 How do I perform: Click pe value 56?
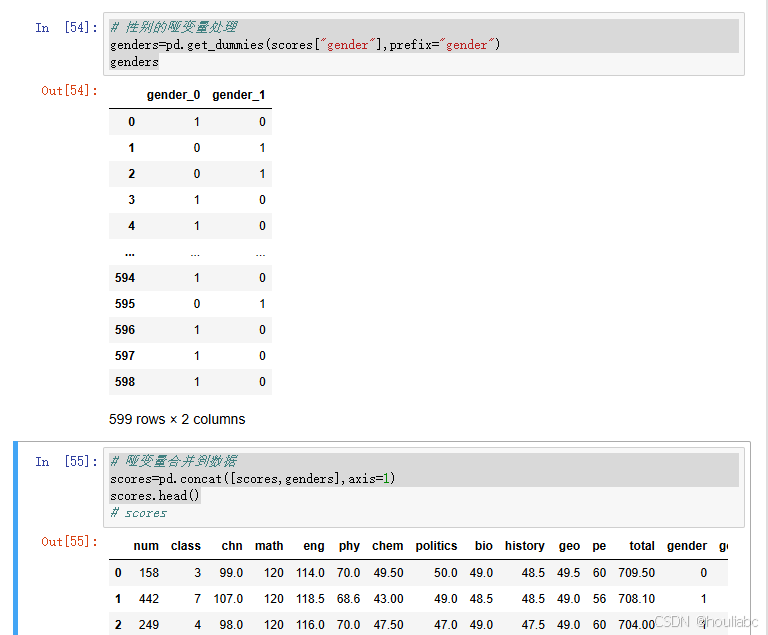pyautogui.click(x=600, y=598)
